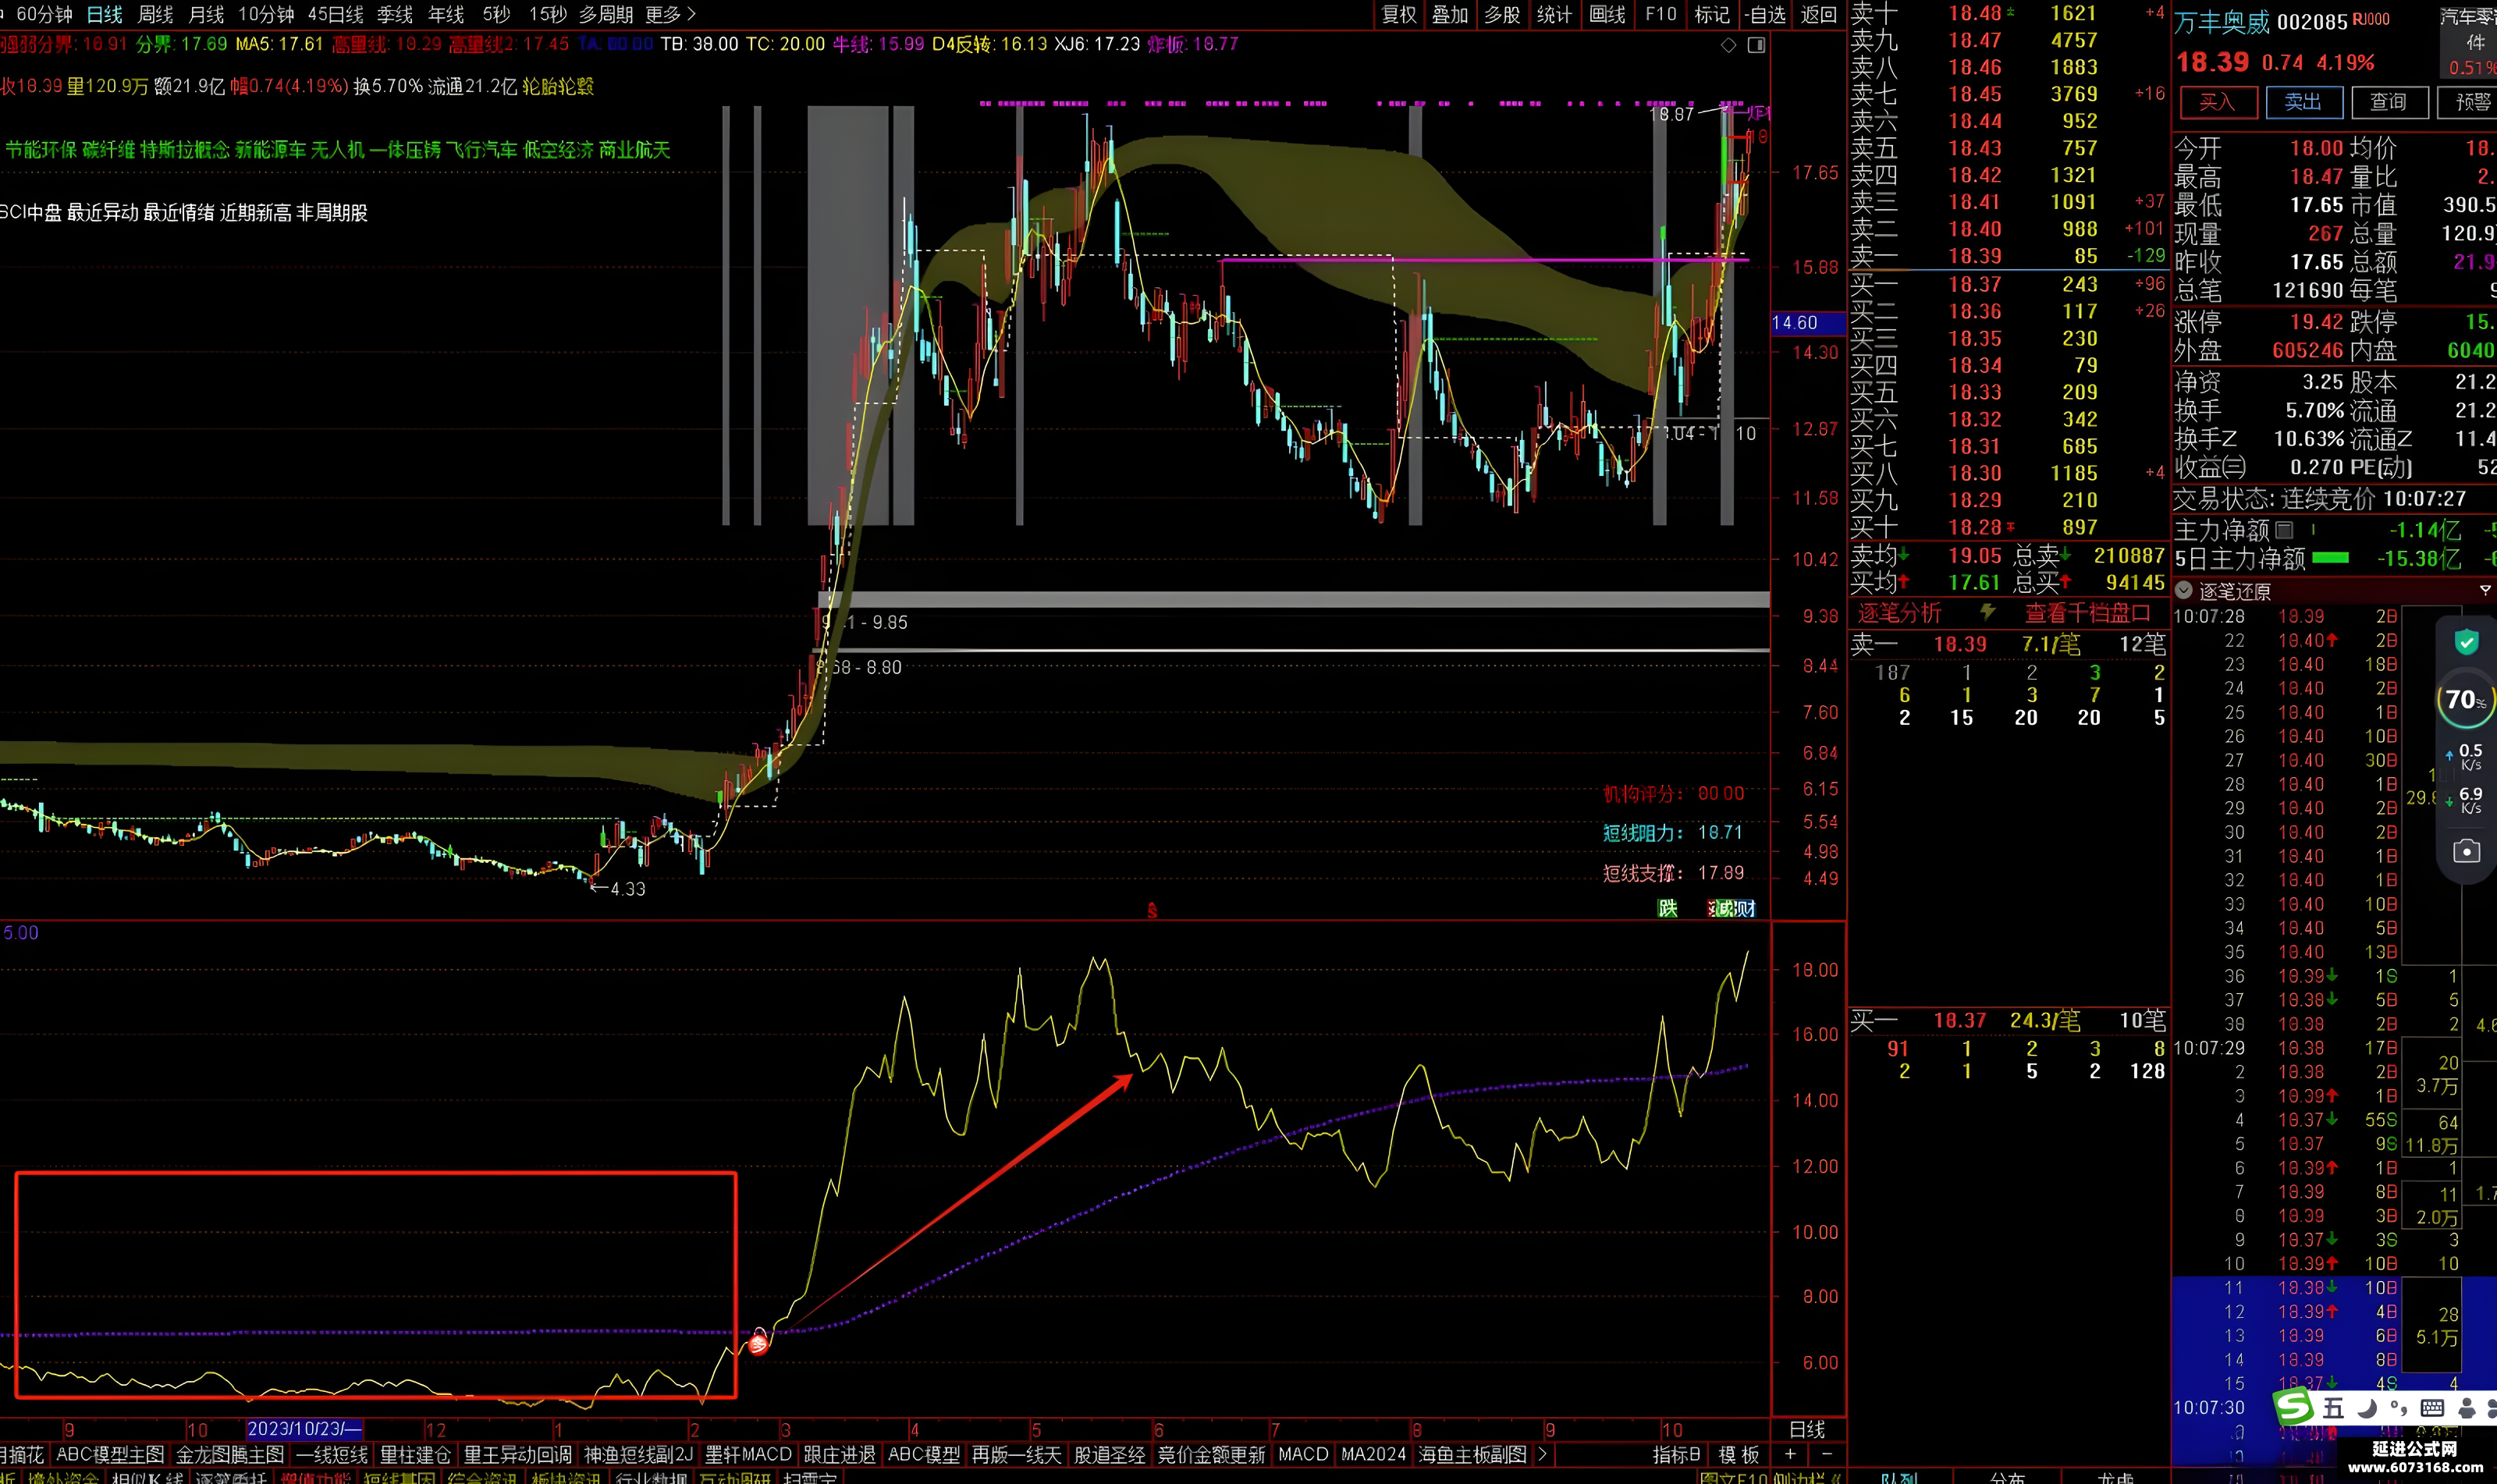Image resolution: width=2497 pixels, height=1484 pixels.
Task: Switch to 周线 weekly period tab
Action: [x=155, y=14]
